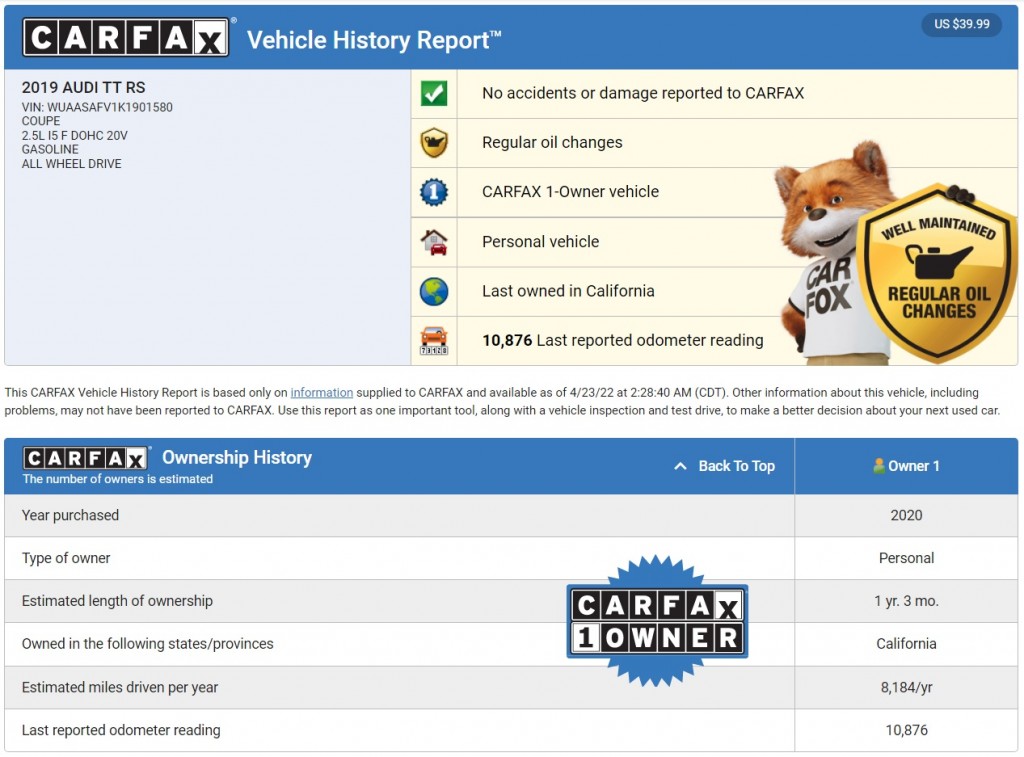Click Estimated miles driven per year label
This screenshot has height=757, width=1024.
pos(120,687)
